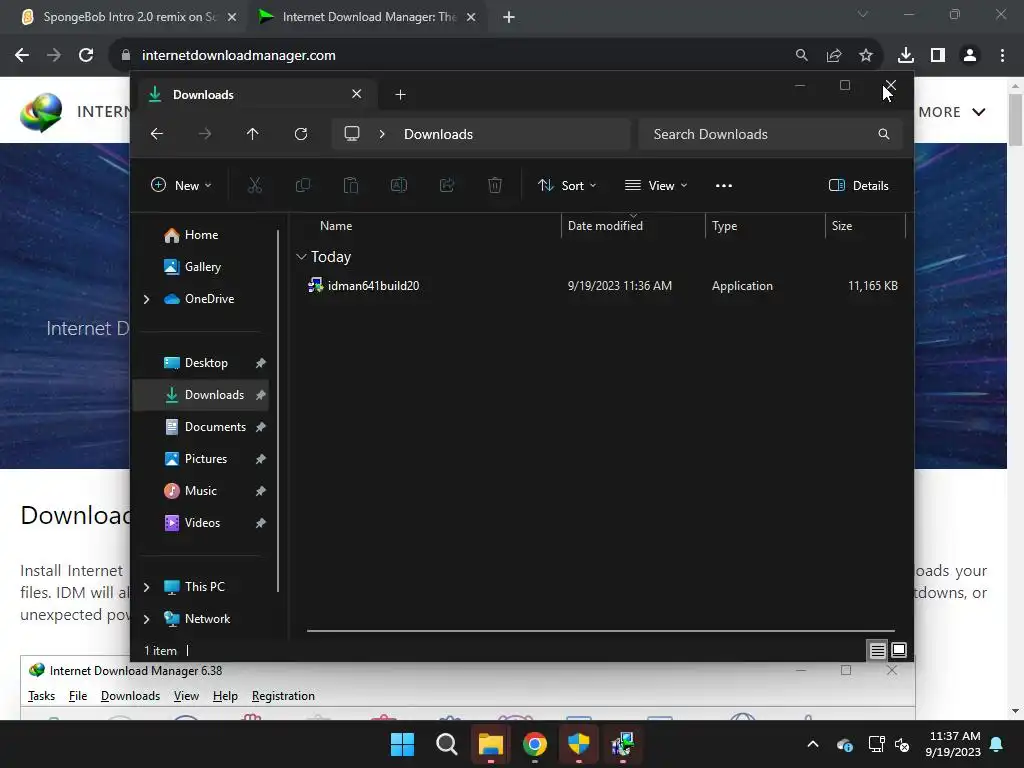Toggle the Details pane button
Screen dimensions: 1024x768
[x=858, y=185]
